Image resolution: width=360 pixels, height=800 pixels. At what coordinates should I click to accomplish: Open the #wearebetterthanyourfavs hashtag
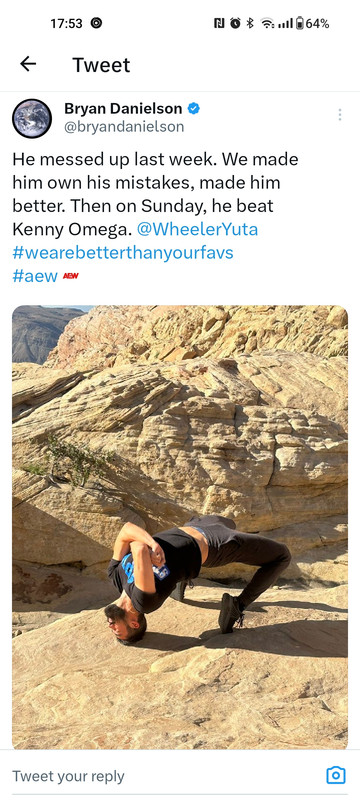(123, 253)
